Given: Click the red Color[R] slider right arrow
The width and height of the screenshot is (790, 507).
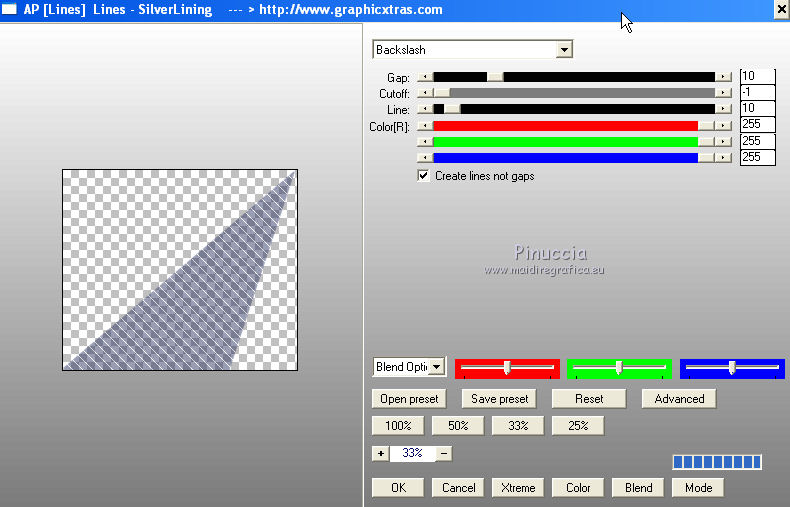Looking at the screenshot, I should click(723, 126).
